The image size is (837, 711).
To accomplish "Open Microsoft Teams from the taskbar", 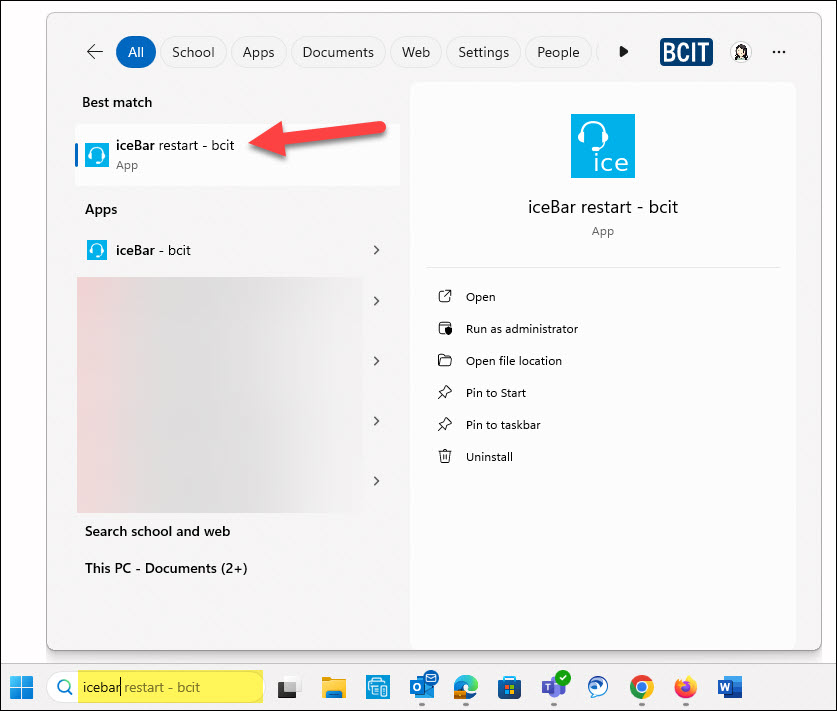I will click(x=553, y=687).
